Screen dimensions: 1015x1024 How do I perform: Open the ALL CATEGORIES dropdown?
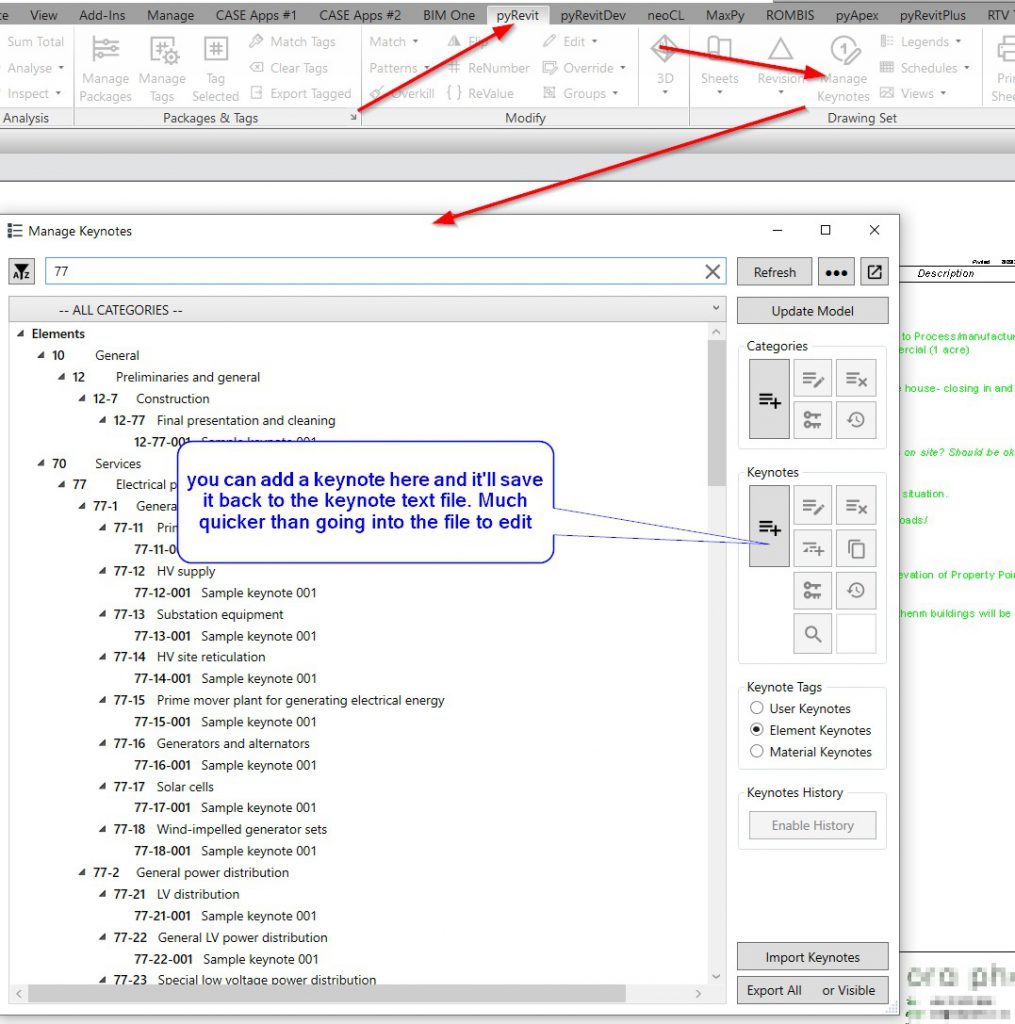click(x=366, y=310)
